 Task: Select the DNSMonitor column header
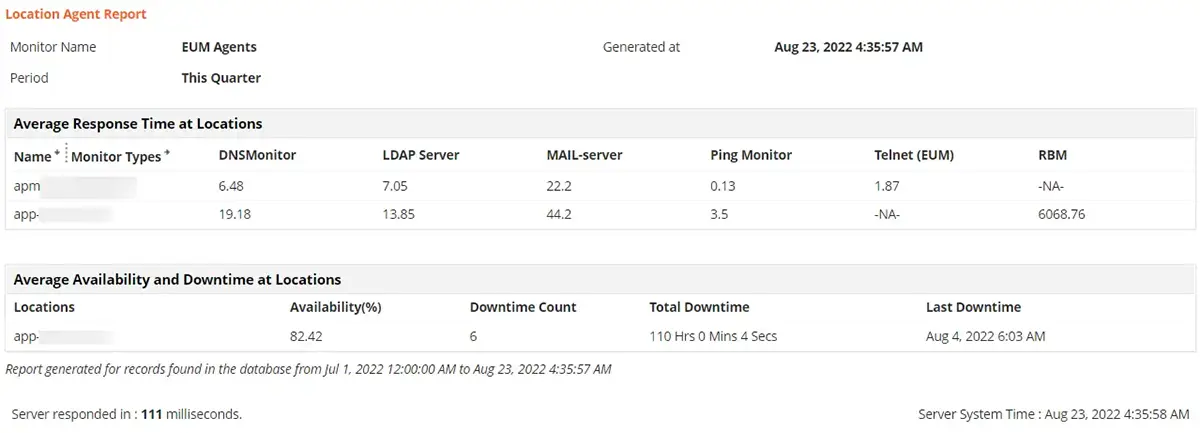257,155
